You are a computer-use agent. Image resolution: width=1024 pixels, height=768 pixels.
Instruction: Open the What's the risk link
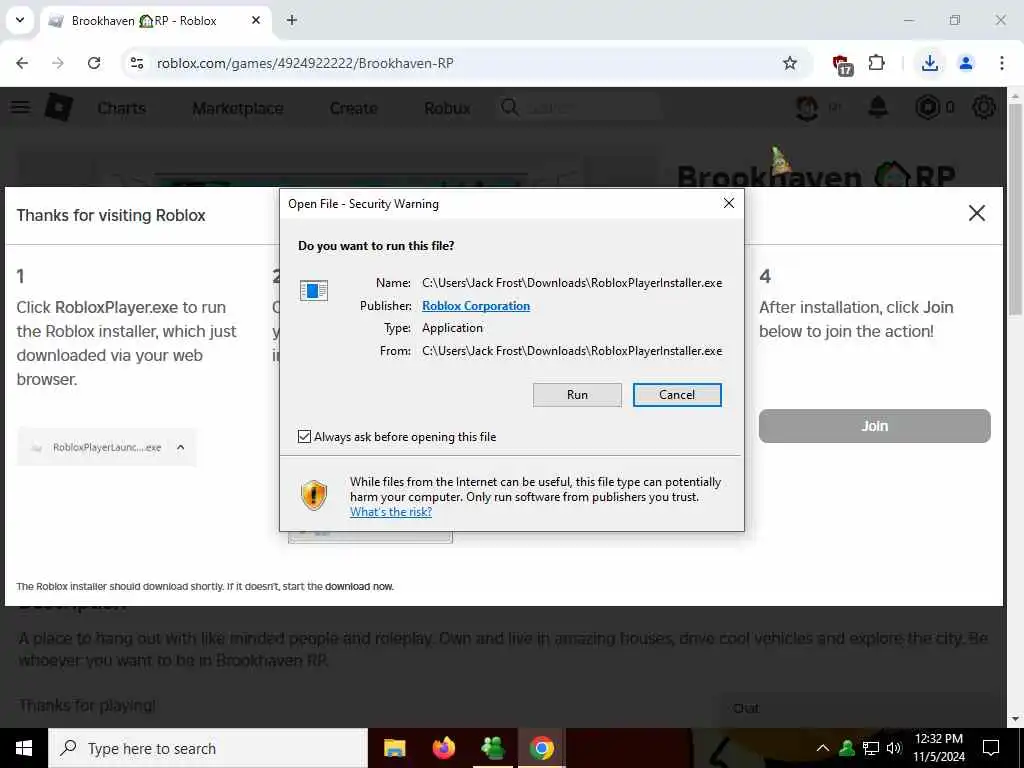pyautogui.click(x=391, y=512)
